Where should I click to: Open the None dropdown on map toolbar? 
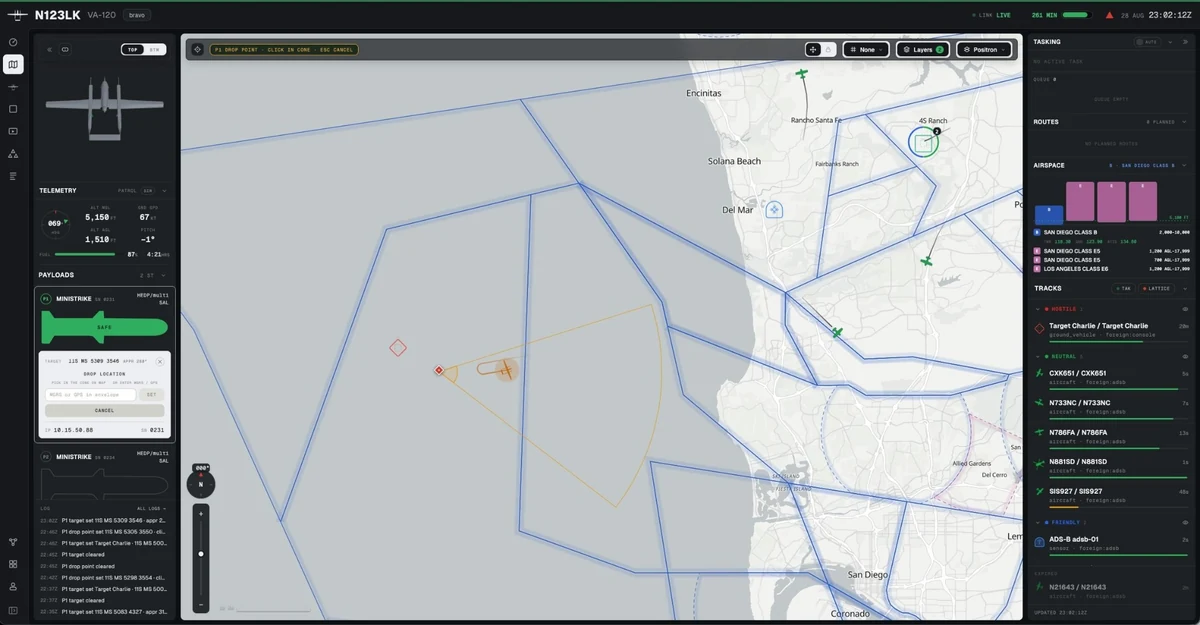(865, 49)
